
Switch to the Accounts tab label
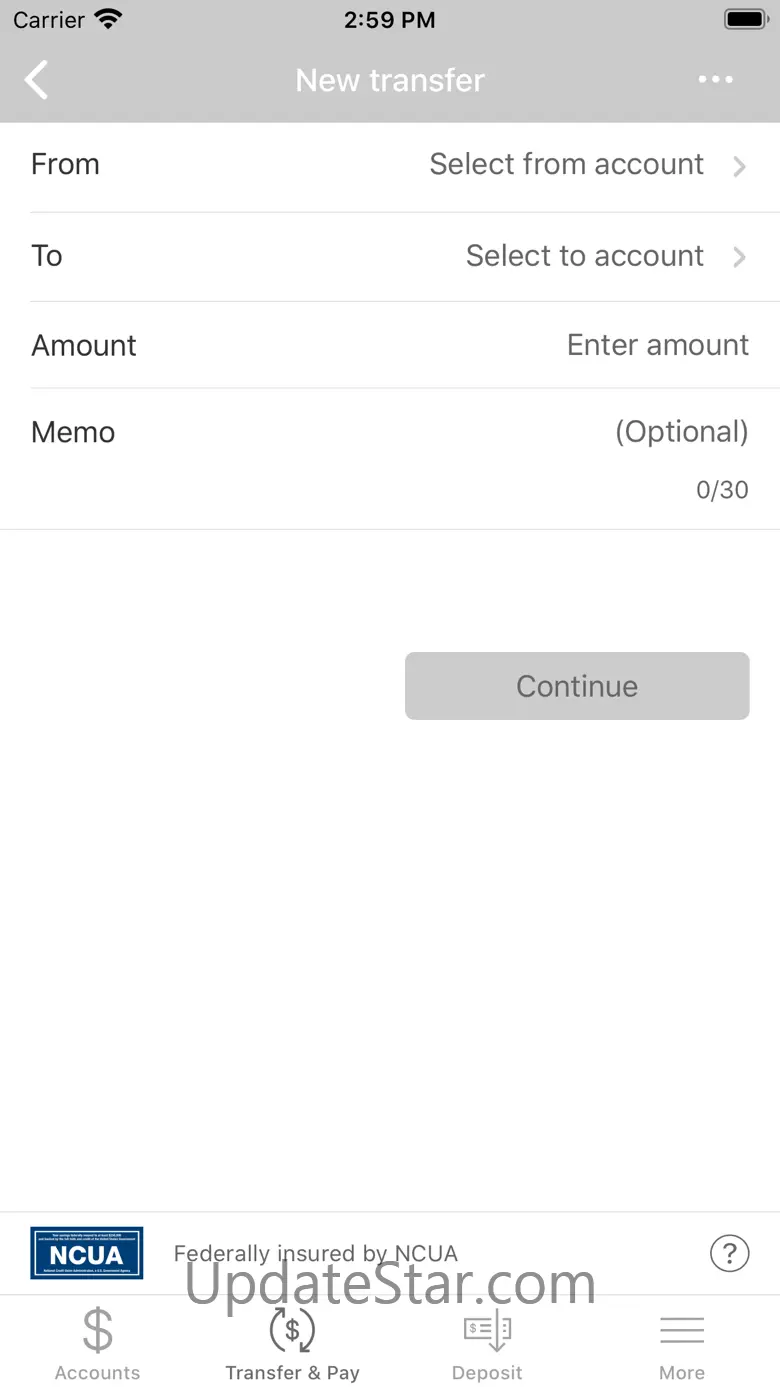click(97, 1373)
